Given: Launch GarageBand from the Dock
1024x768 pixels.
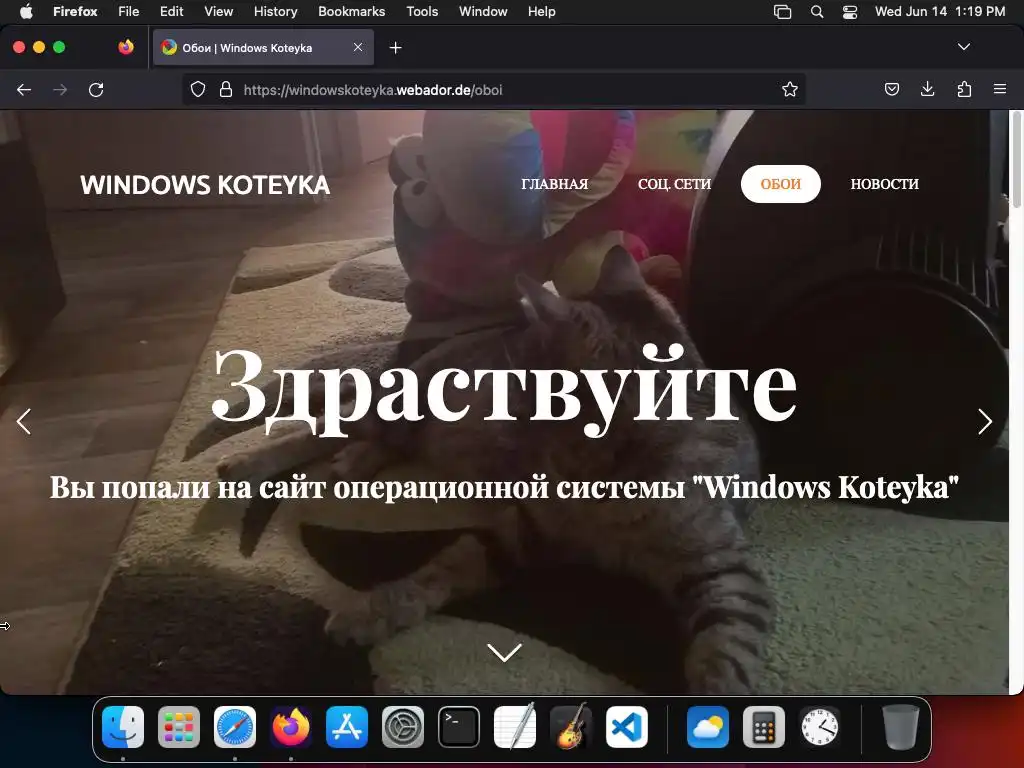Looking at the screenshot, I should pyautogui.click(x=571, y=727).
